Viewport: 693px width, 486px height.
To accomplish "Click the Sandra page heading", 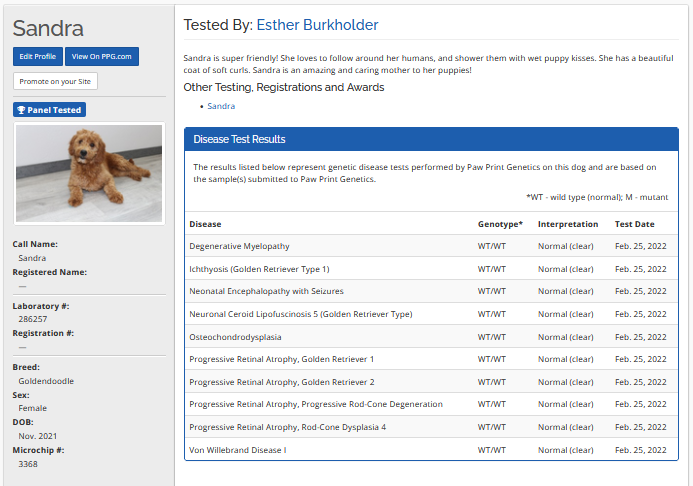I will pyautogui.click(x=48, y=28).
